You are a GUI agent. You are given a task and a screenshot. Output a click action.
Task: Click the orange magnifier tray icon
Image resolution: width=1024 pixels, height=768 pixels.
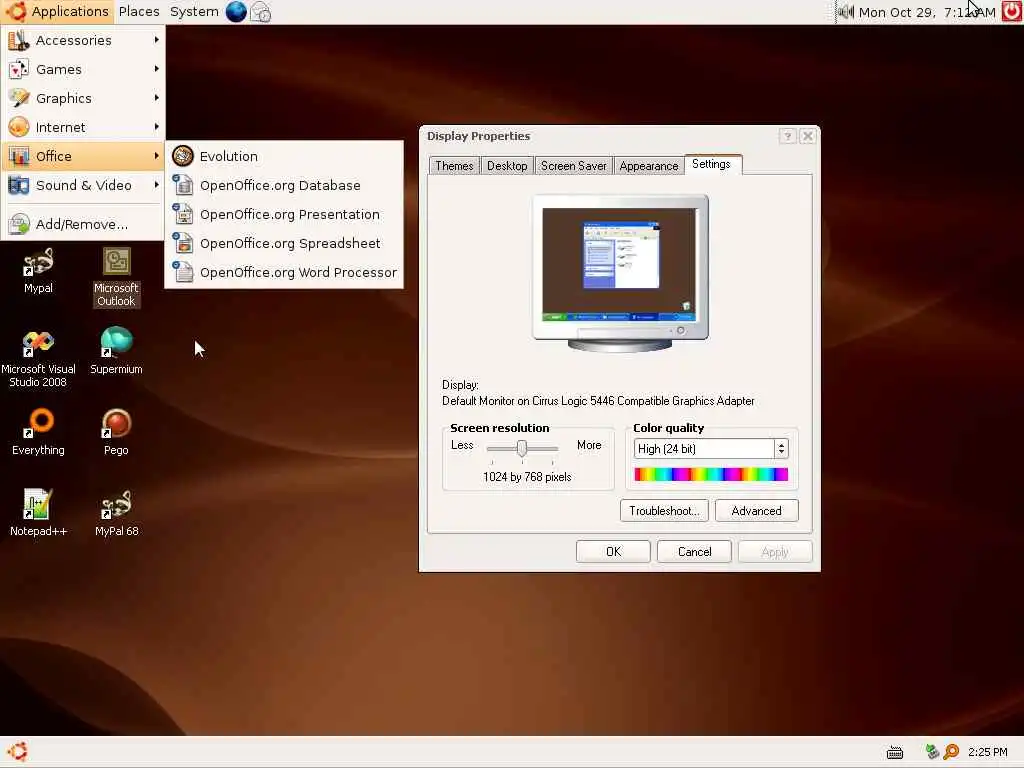click(952, 752)
